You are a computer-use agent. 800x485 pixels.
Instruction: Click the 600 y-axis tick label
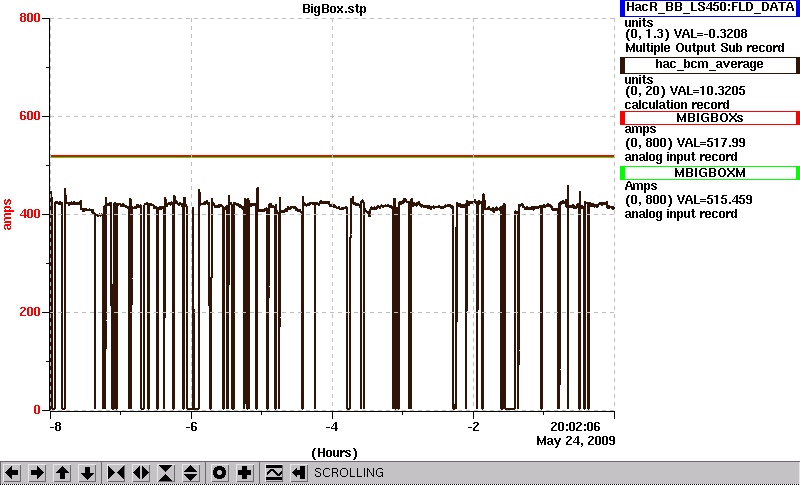[30, 116]
